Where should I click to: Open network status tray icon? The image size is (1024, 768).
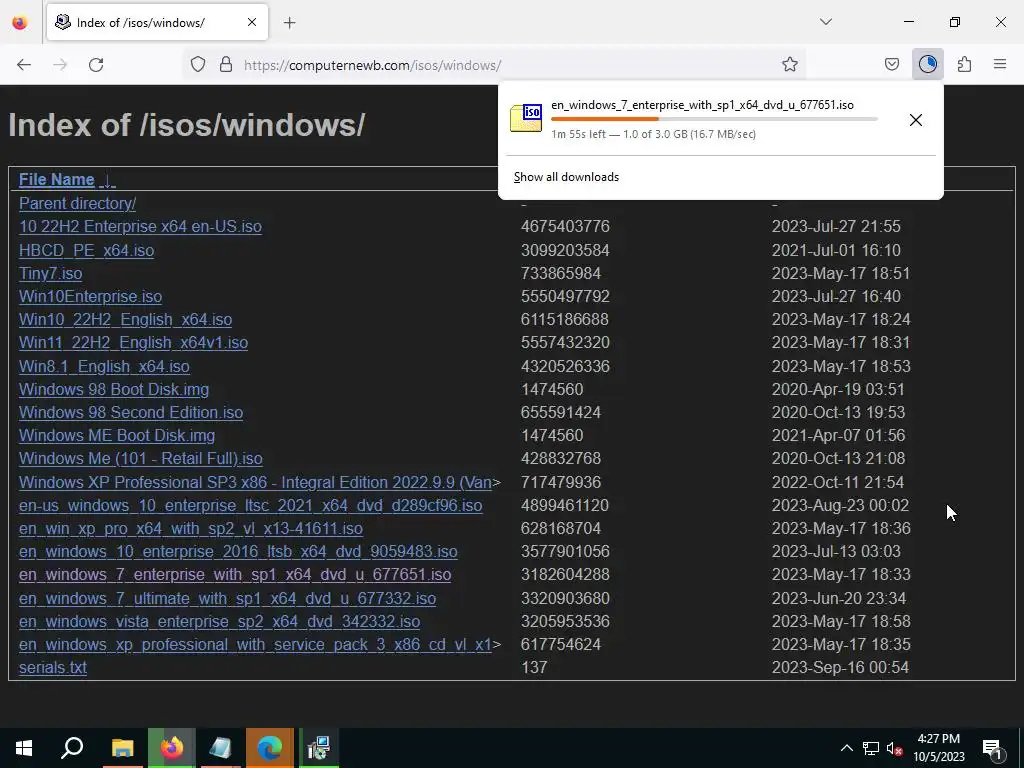(871, 748)
